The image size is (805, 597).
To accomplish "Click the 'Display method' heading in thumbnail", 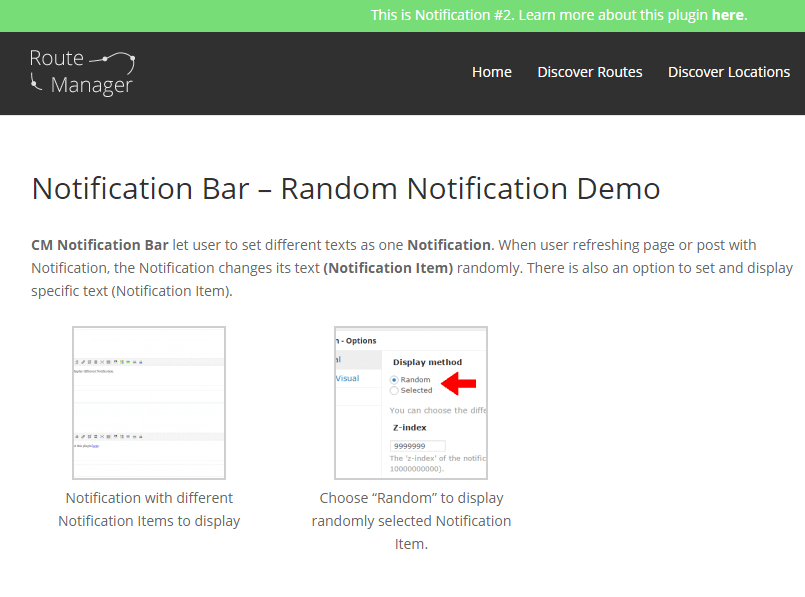I will tap(426, 362).
